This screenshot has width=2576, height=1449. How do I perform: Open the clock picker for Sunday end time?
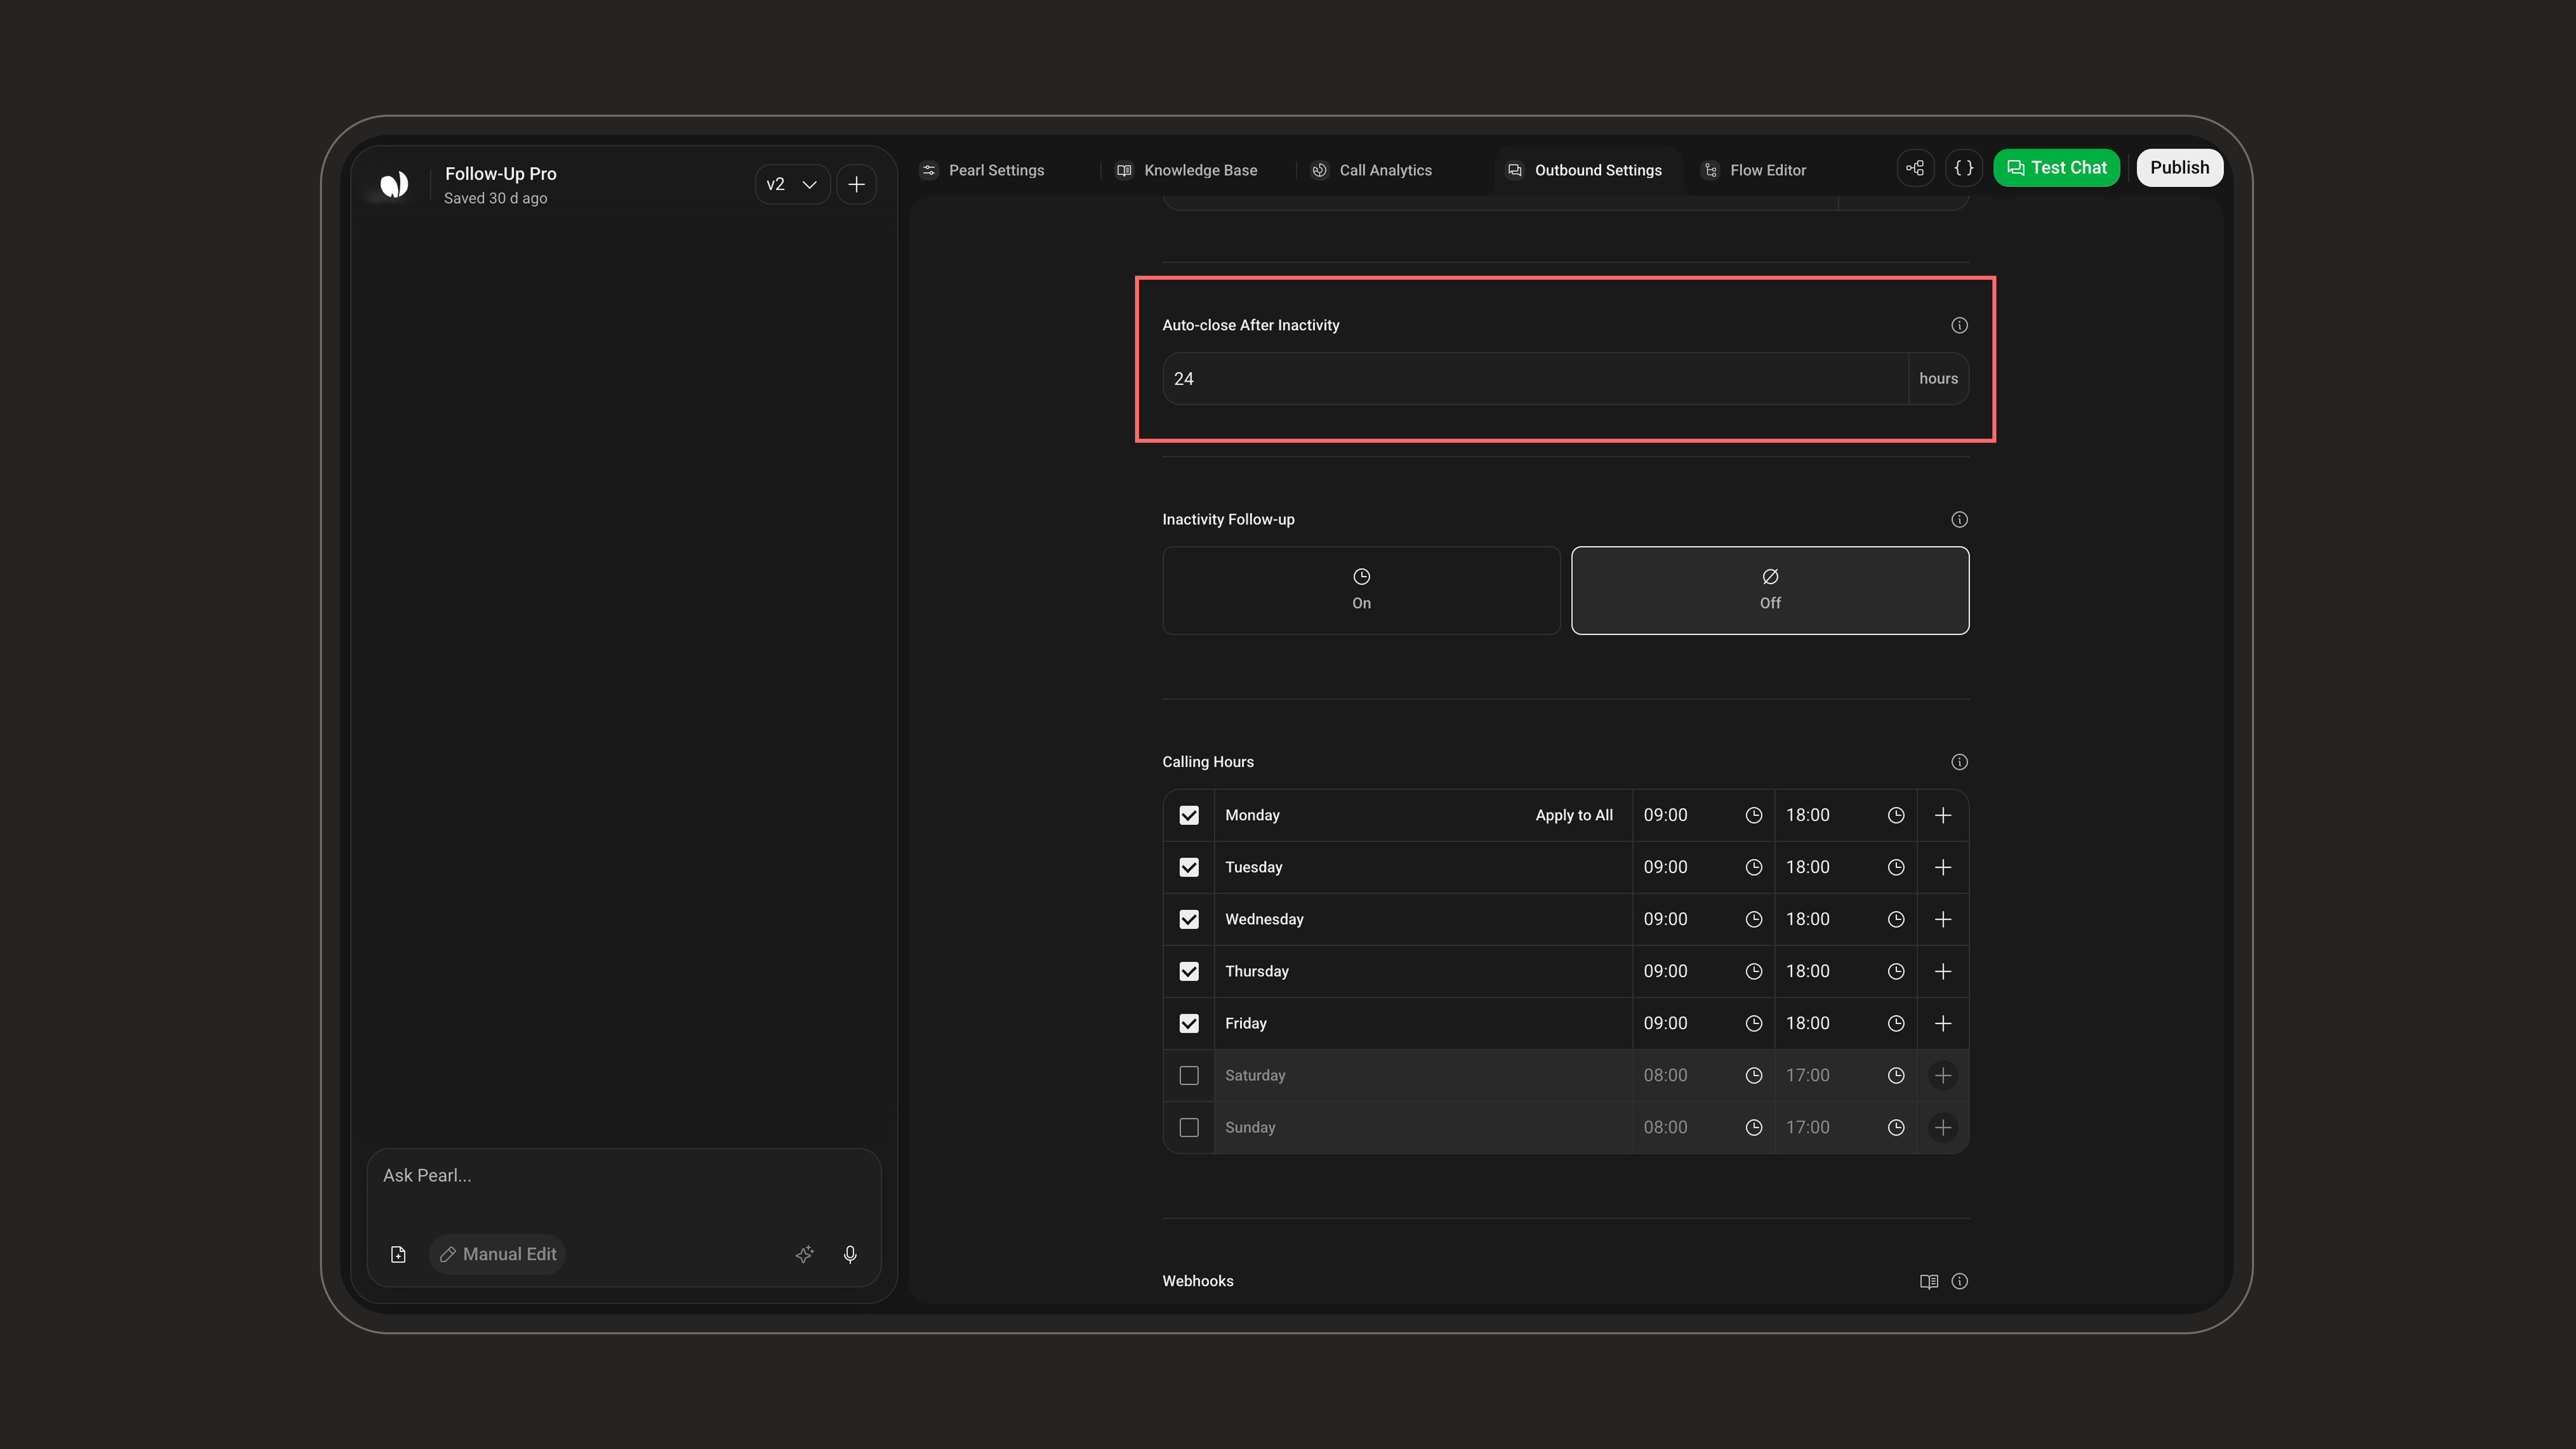click(1895, 1127)
